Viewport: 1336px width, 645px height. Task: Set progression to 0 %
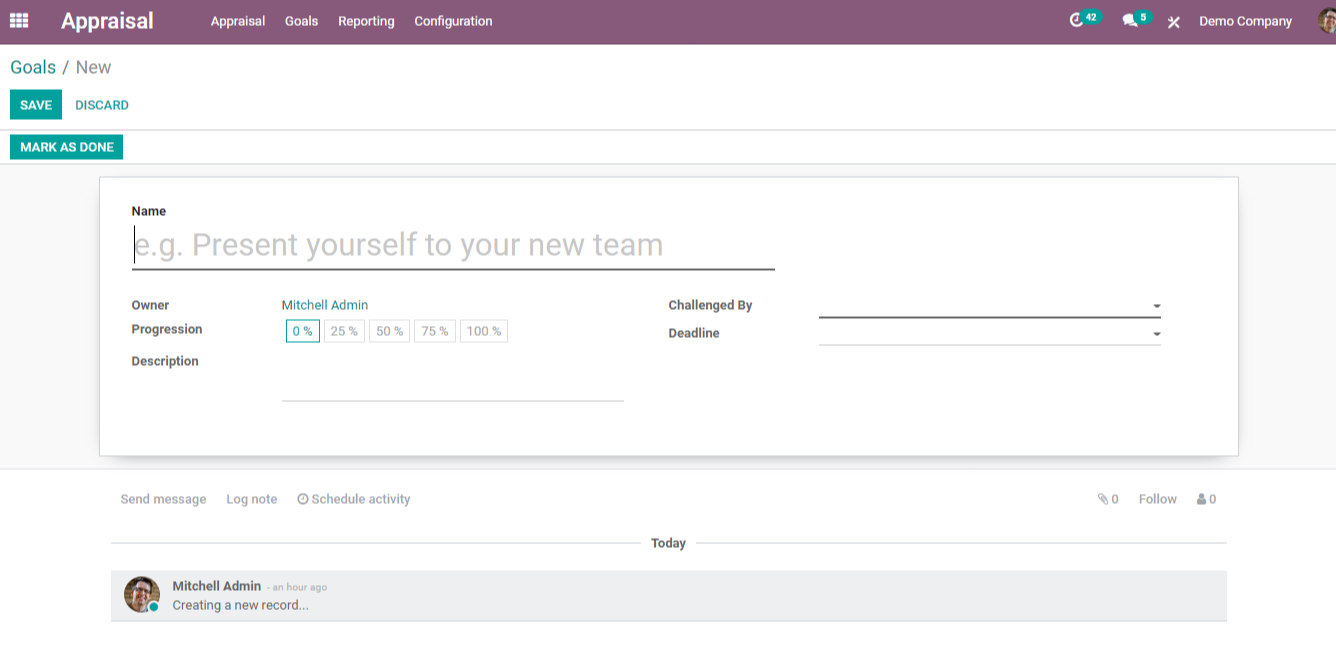(303, 331)
